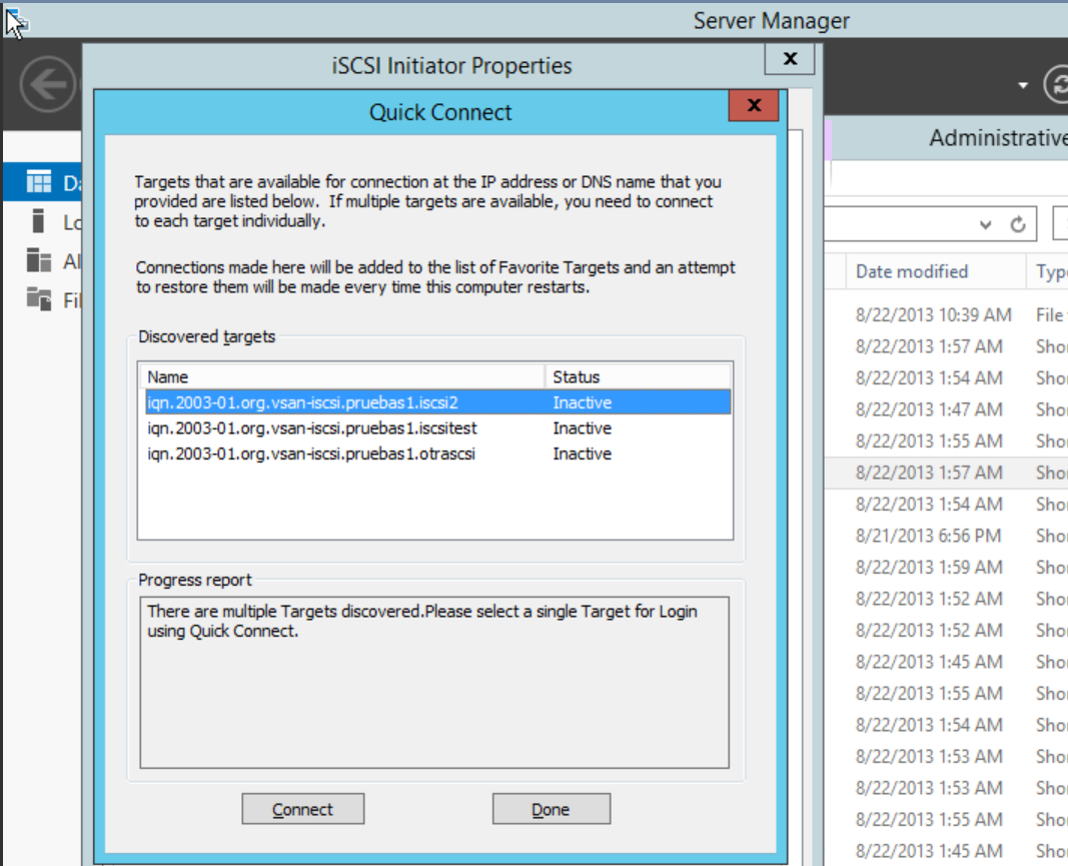Expand the address bar dropdown chevron in Explorer
The height and width of the screenshot is (866, 1068).
click(986, 225)
